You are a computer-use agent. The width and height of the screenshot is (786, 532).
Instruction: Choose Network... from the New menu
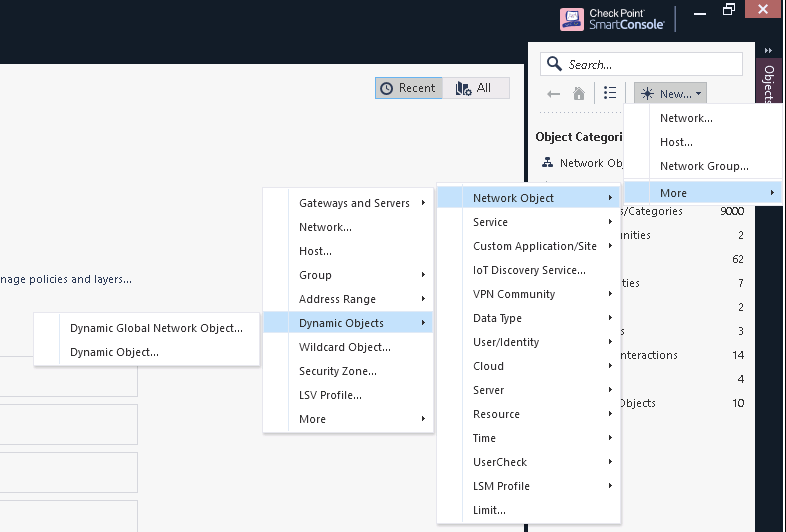click(702, 118)
